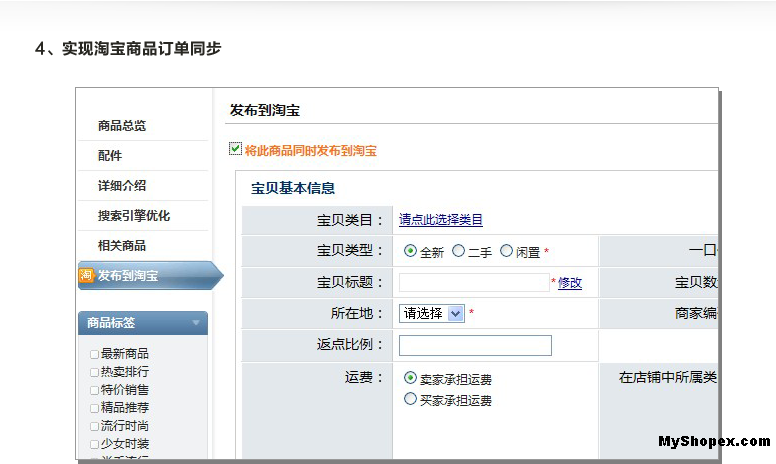
Task: Click the 宝贝类目 label
Action: pos(350,220)
